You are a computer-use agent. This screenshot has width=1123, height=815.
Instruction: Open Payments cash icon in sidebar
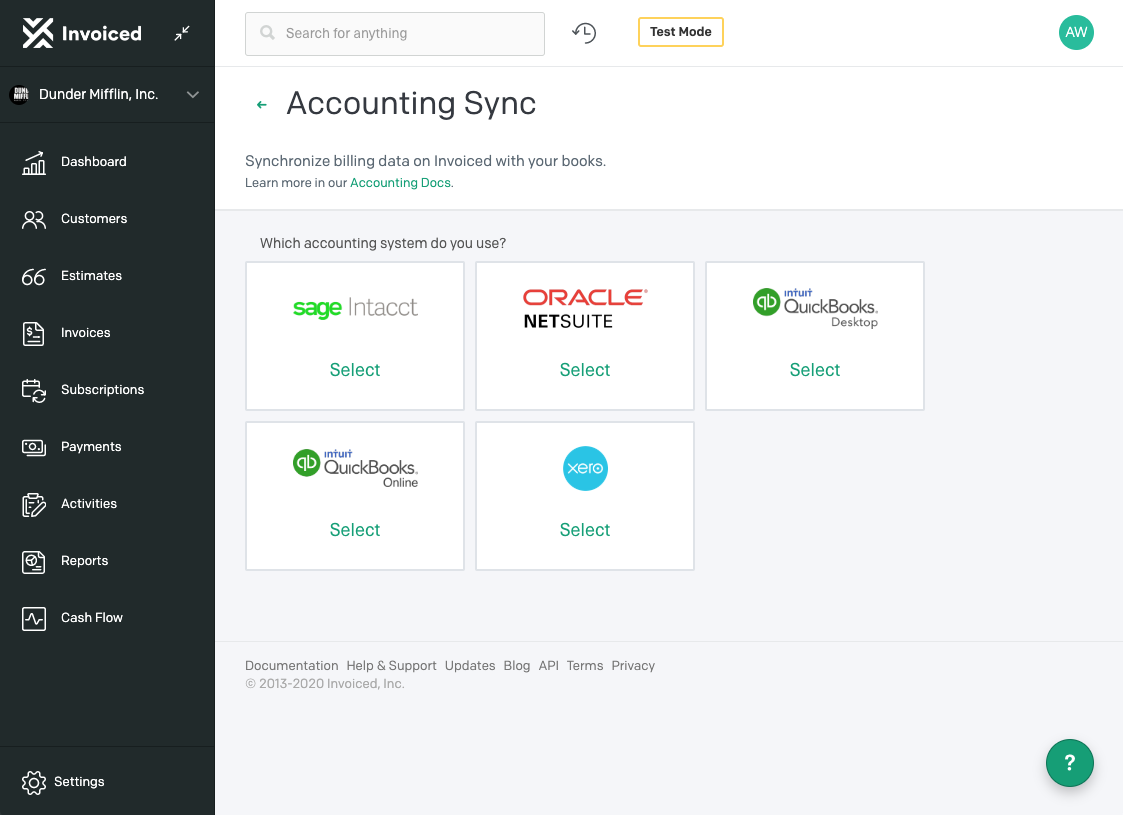pos(34,448)
